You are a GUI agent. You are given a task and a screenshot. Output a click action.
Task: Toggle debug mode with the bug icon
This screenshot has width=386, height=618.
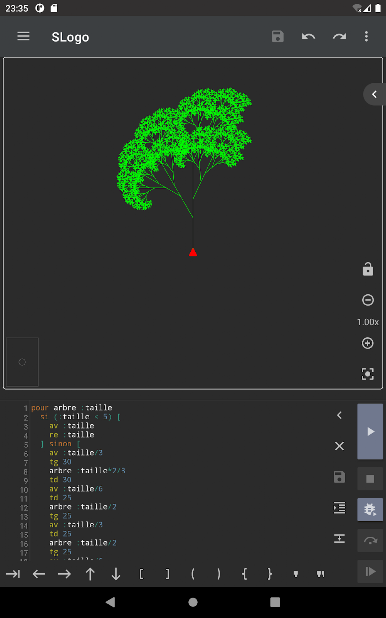coord(370,509)
